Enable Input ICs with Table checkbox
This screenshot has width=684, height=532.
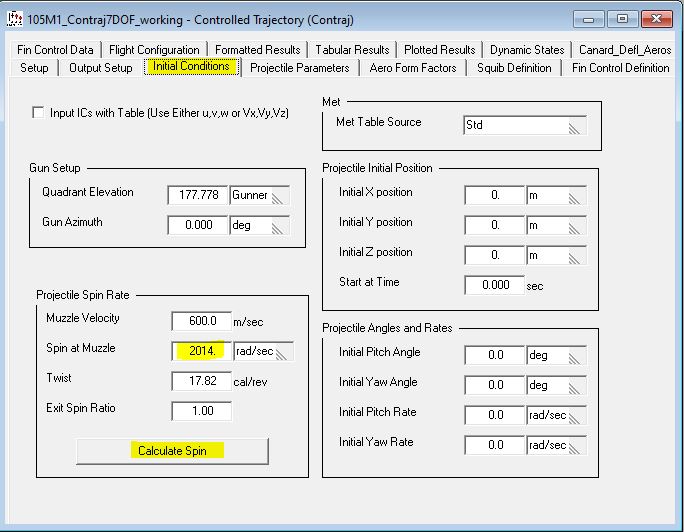pos(39,113)
